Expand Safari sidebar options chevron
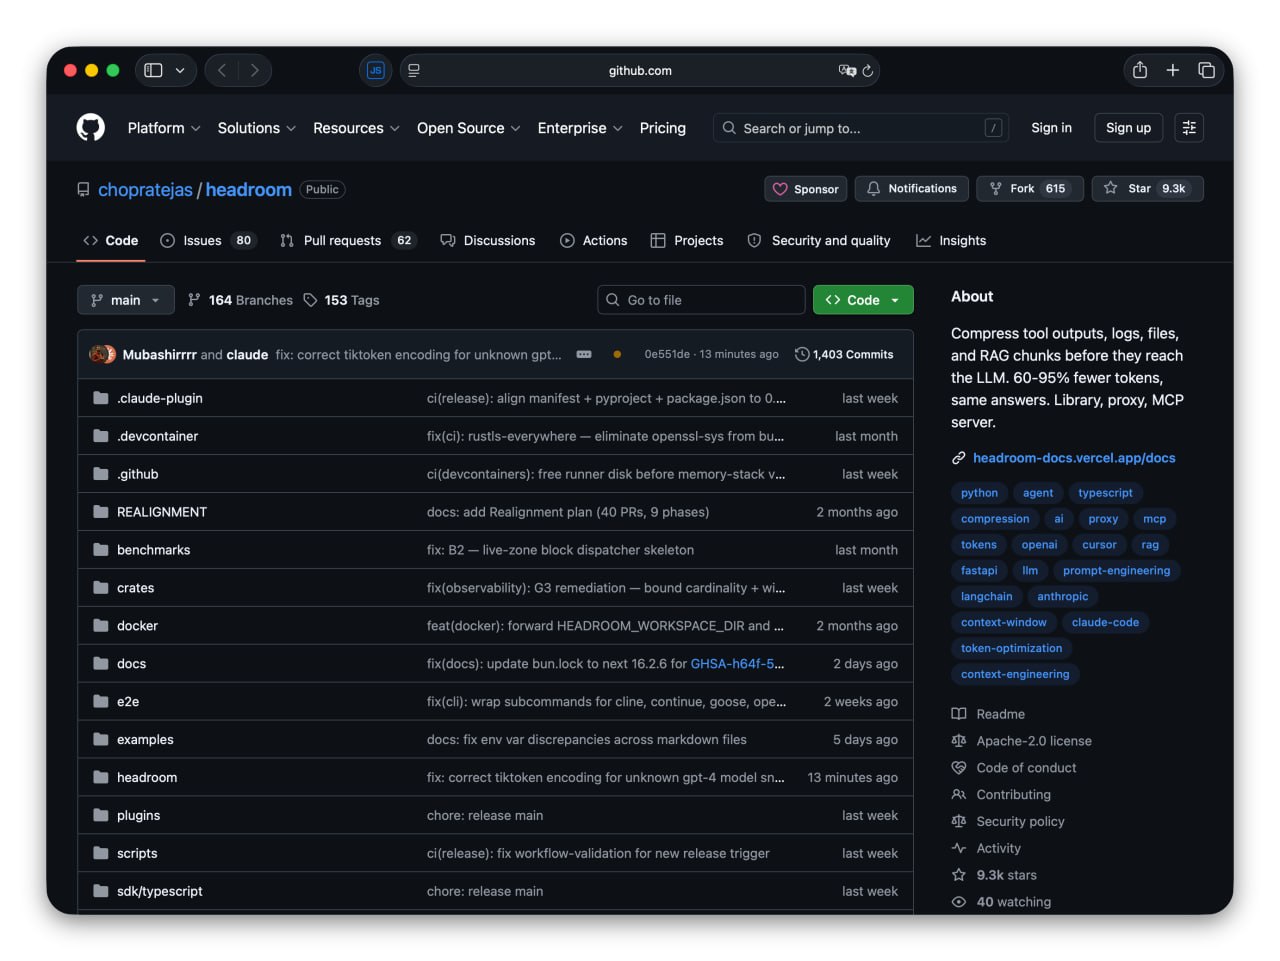The height and width of the screenshot is (961, 1280). click(x=180, y=70)
